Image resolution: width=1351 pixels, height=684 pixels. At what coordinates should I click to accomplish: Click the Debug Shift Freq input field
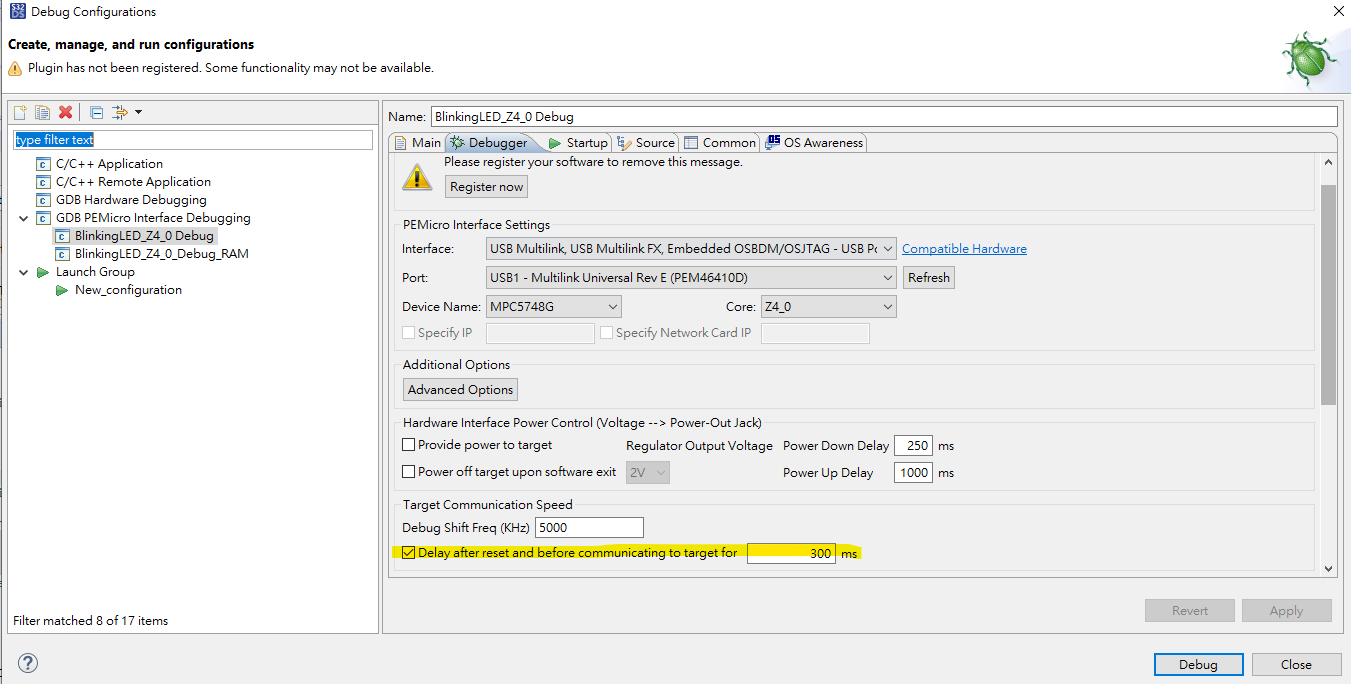590,527
